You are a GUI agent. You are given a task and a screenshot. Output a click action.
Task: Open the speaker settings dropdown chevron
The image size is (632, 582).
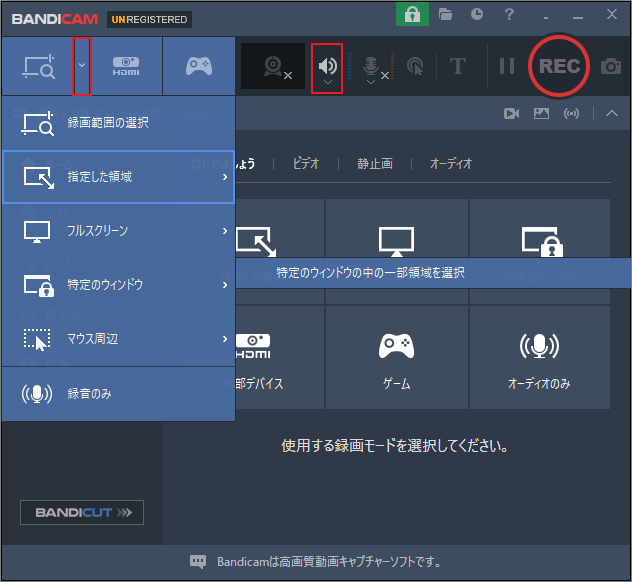[x=328, y=83]
